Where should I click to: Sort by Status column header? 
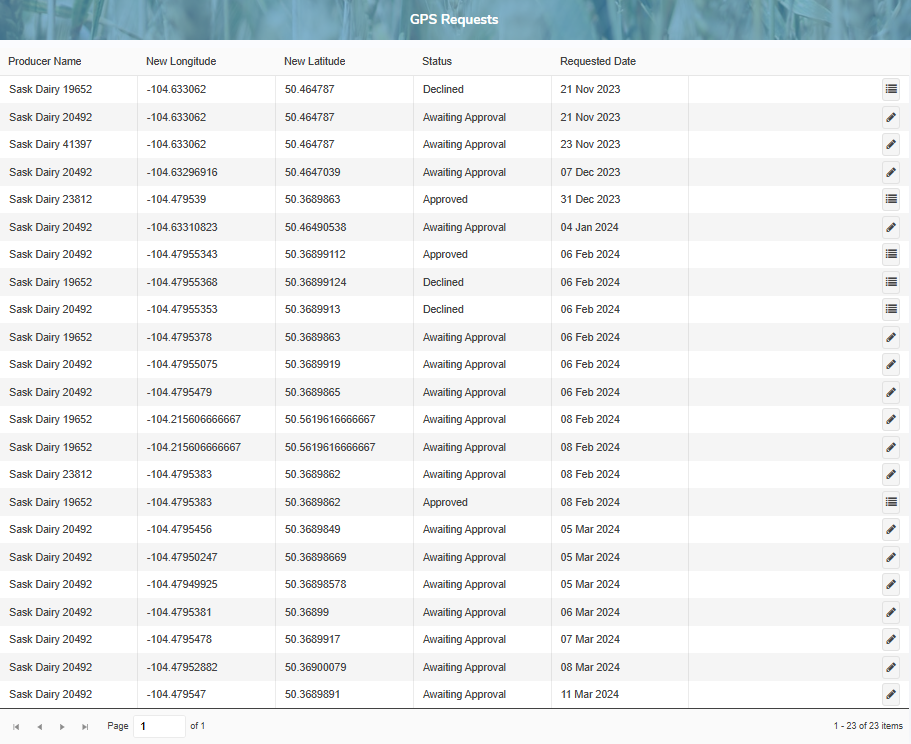click(437, 61)
